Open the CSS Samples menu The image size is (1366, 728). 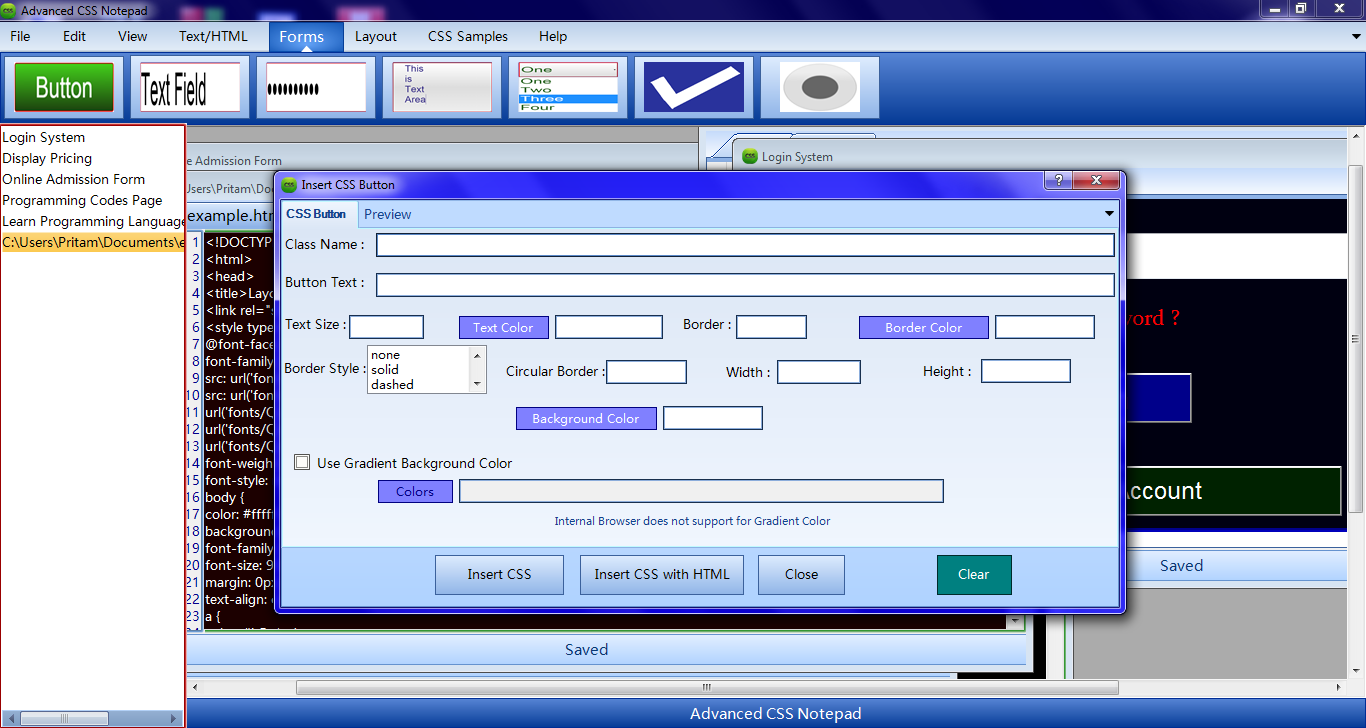tap(467, 36)
